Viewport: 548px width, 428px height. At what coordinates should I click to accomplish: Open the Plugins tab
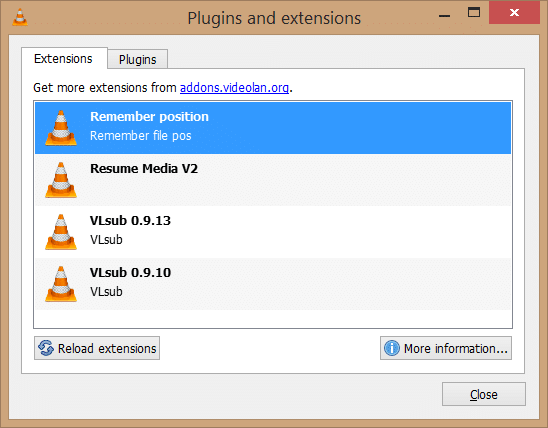137,60
